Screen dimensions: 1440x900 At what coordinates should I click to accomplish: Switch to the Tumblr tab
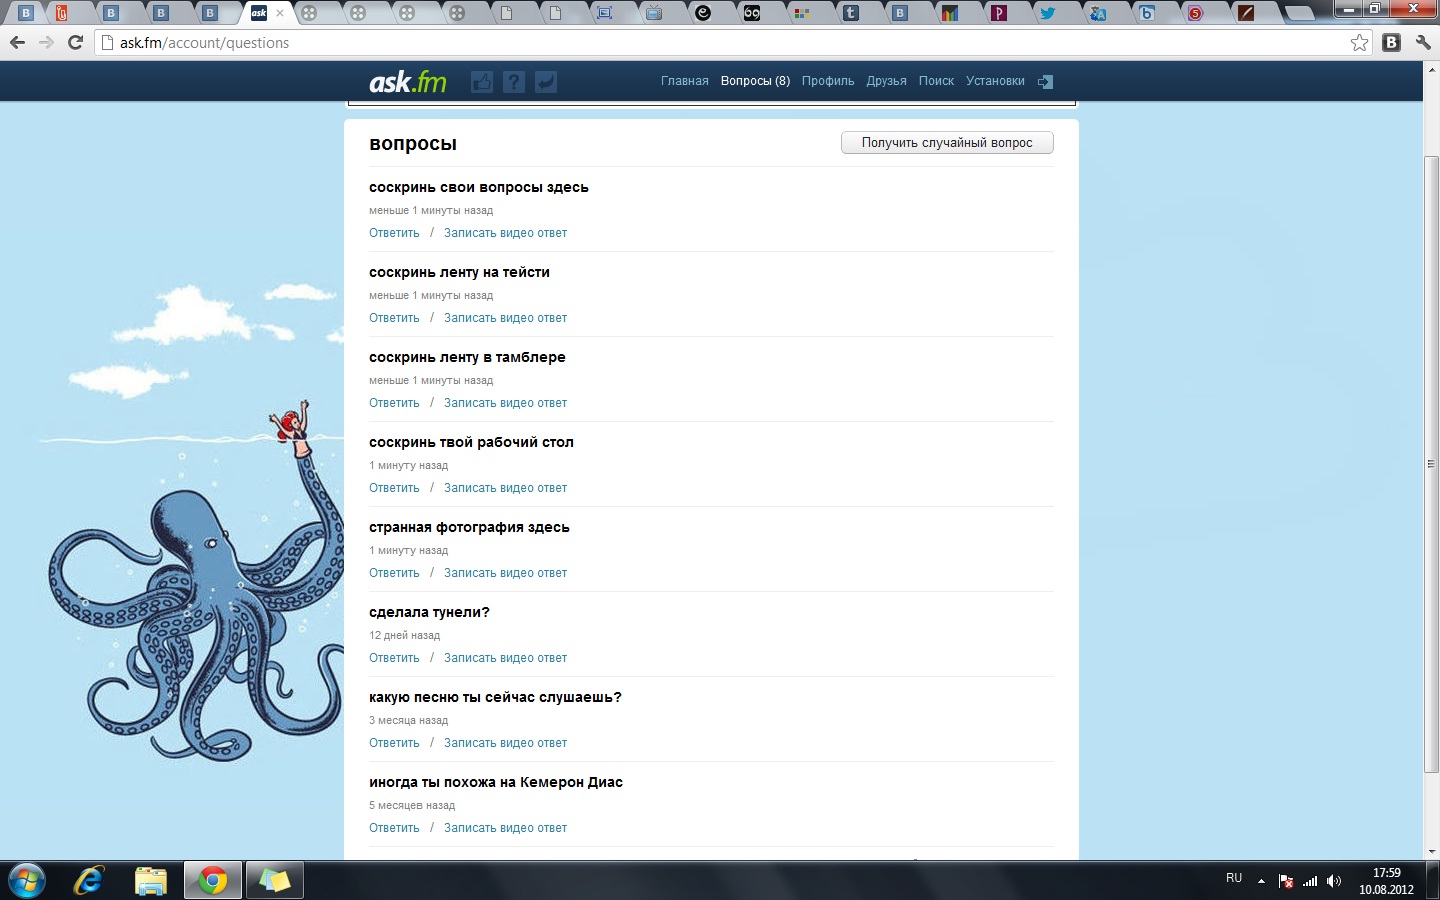point(850,13)
